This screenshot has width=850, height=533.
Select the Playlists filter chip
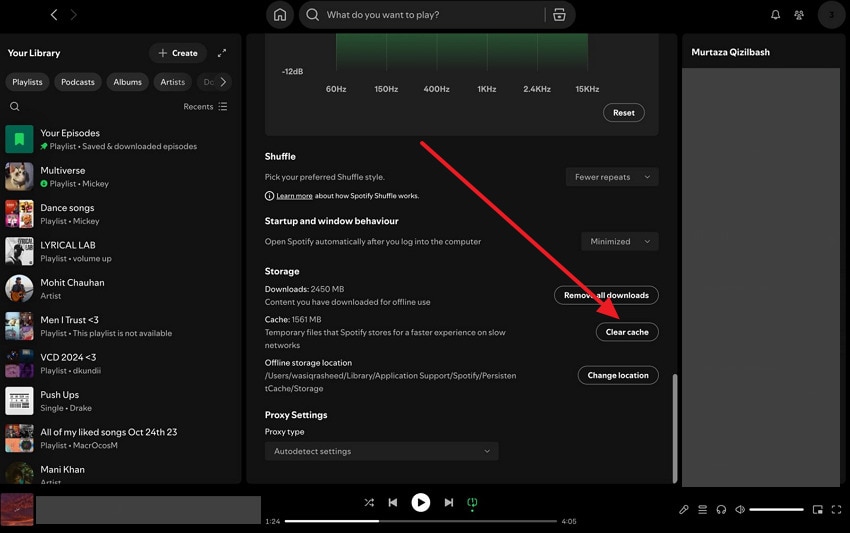27,82
